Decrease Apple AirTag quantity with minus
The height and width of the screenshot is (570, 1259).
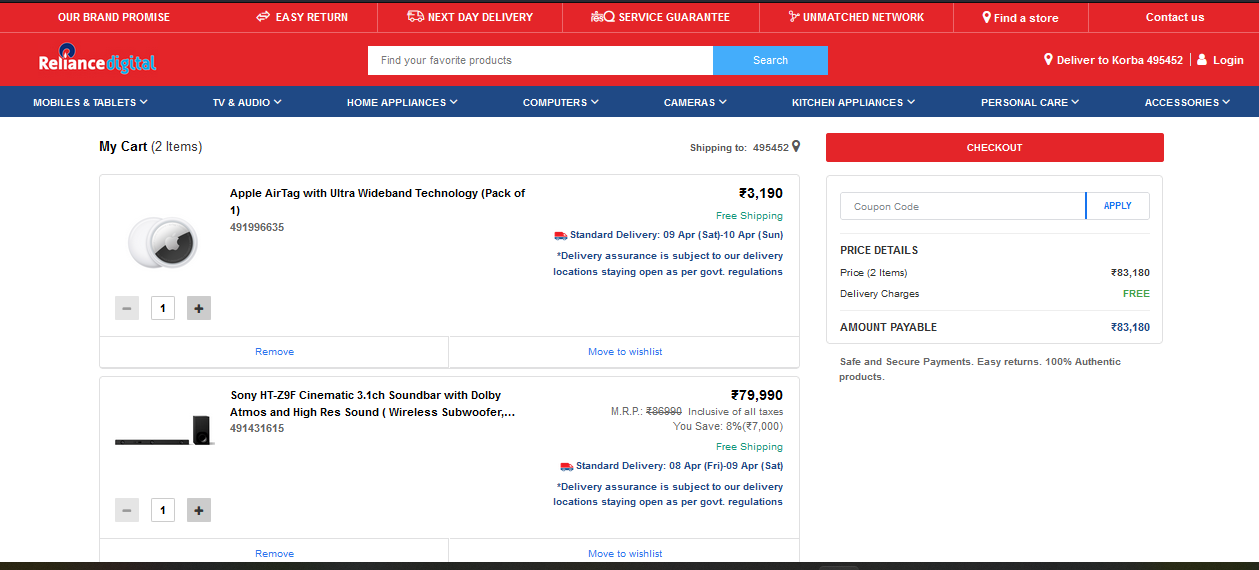[127, 308]
